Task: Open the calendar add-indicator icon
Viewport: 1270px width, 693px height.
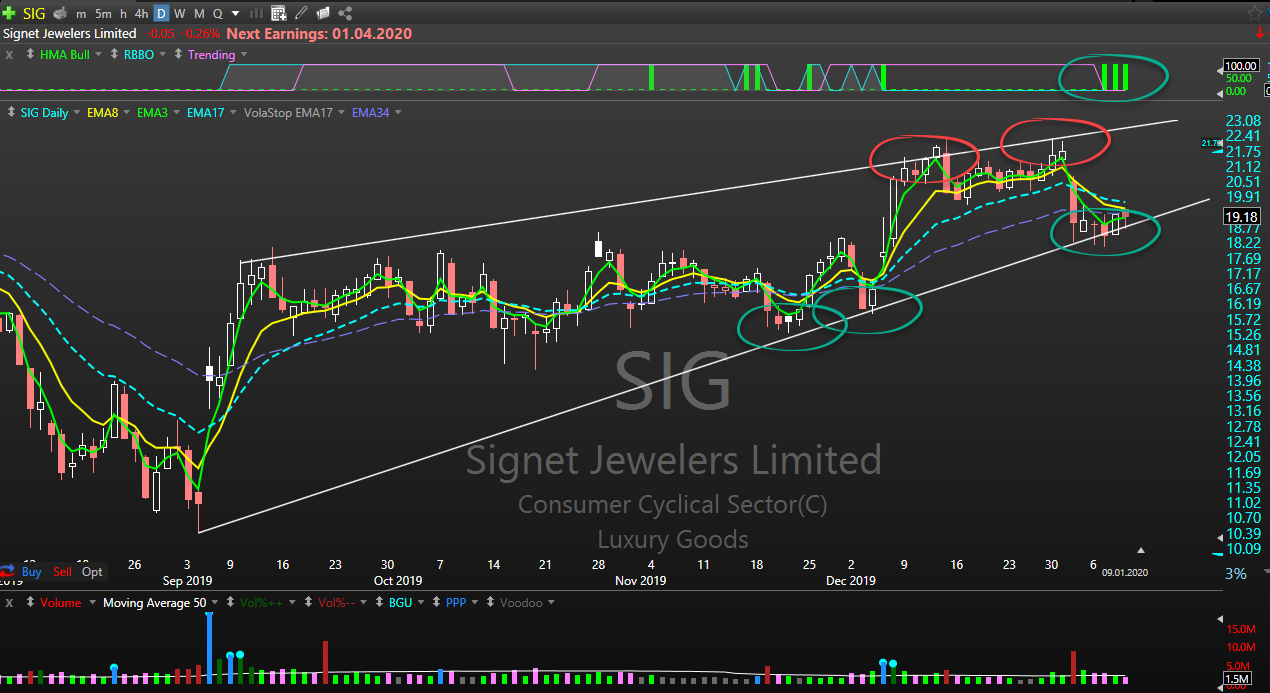Action: point(278,13)
